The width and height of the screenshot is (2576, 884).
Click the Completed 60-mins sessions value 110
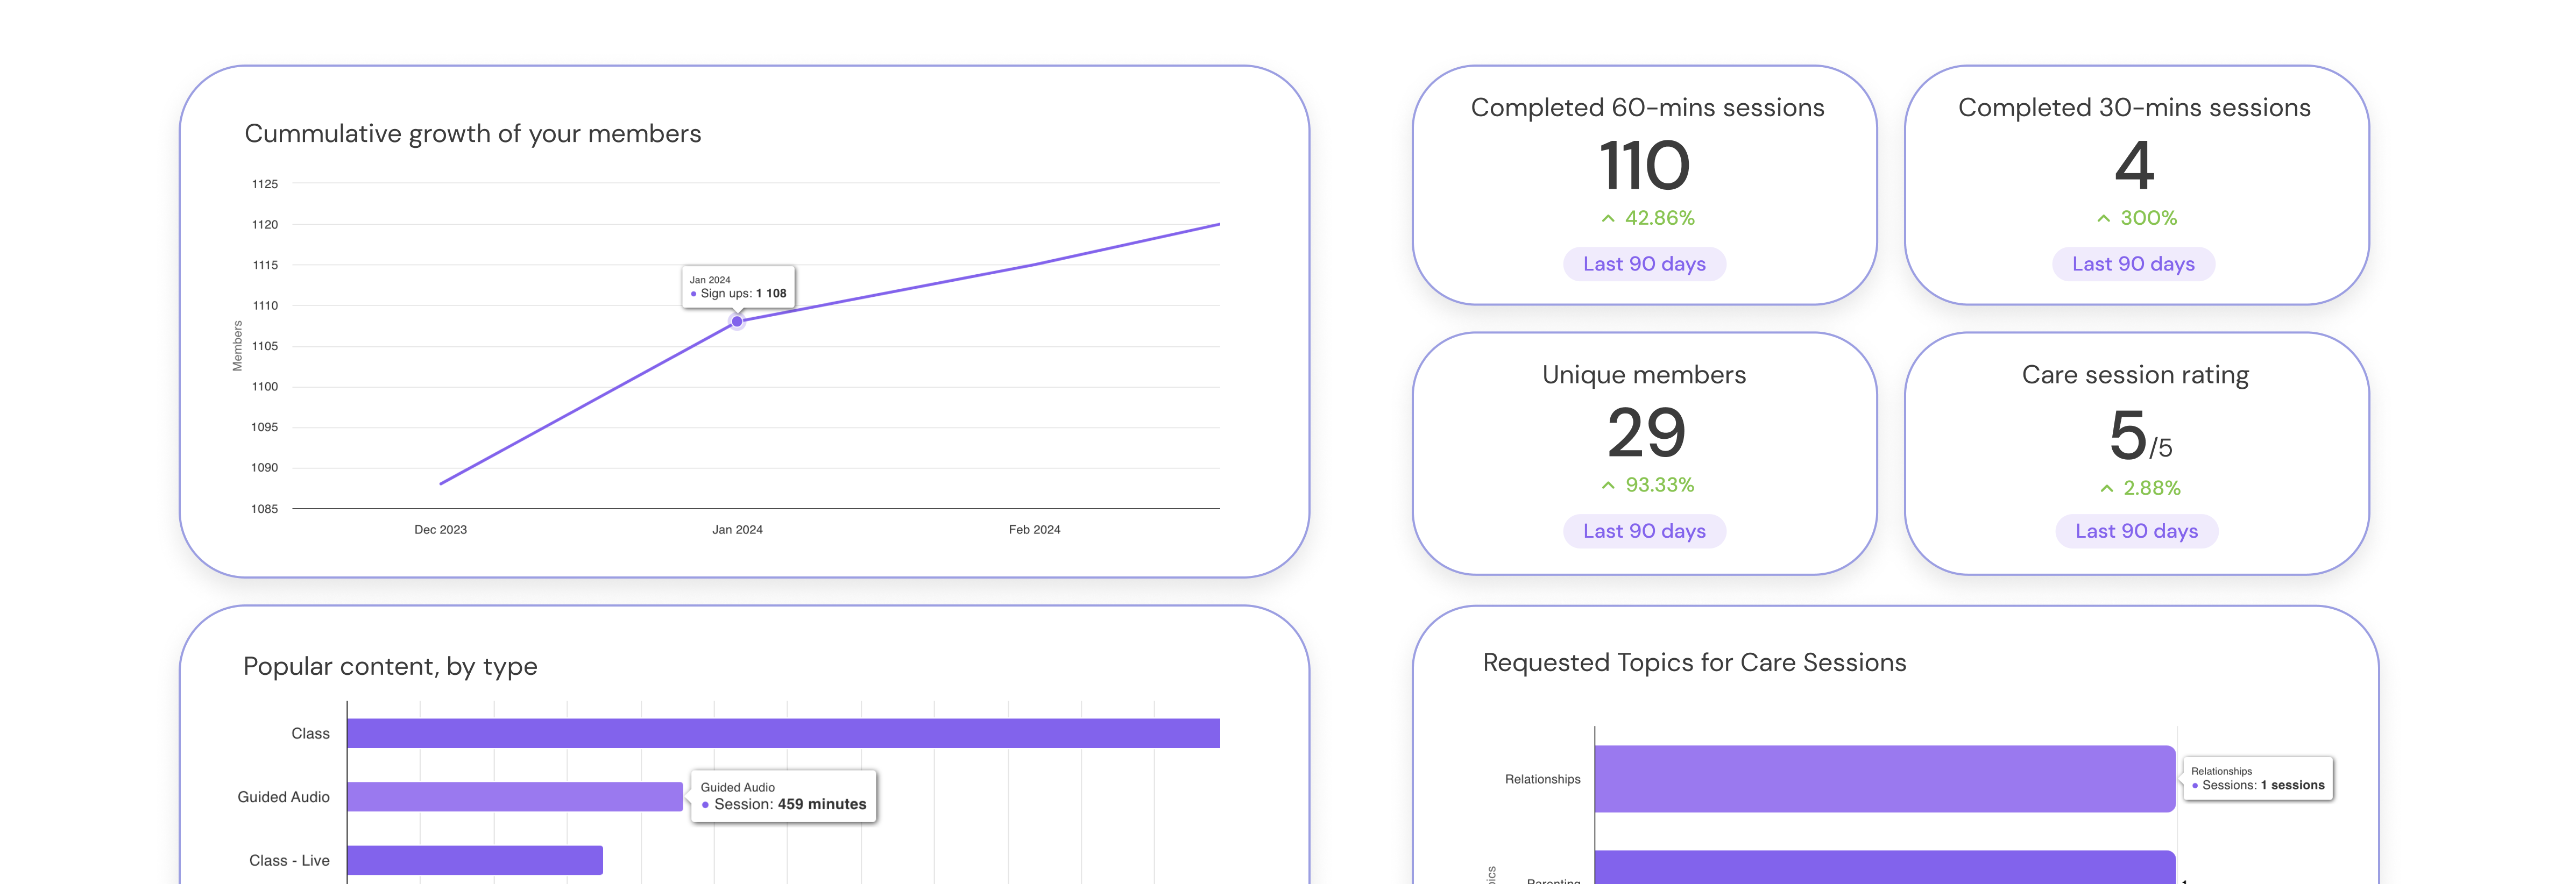[1644, 165]
